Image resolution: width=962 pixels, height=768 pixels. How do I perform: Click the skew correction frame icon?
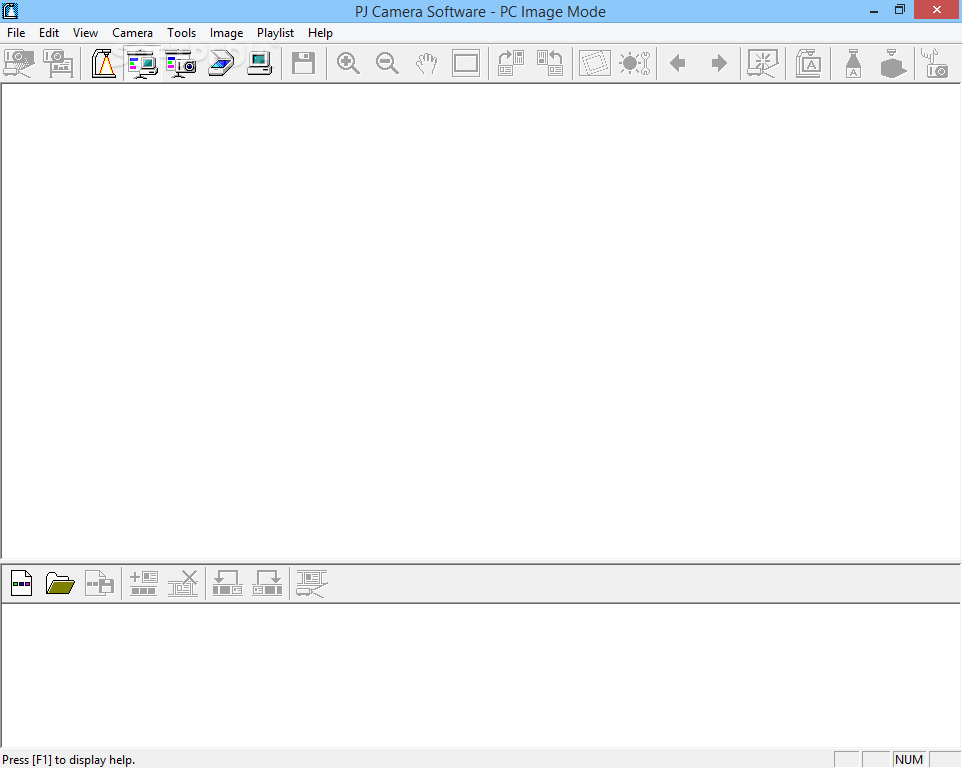[595, 63]
